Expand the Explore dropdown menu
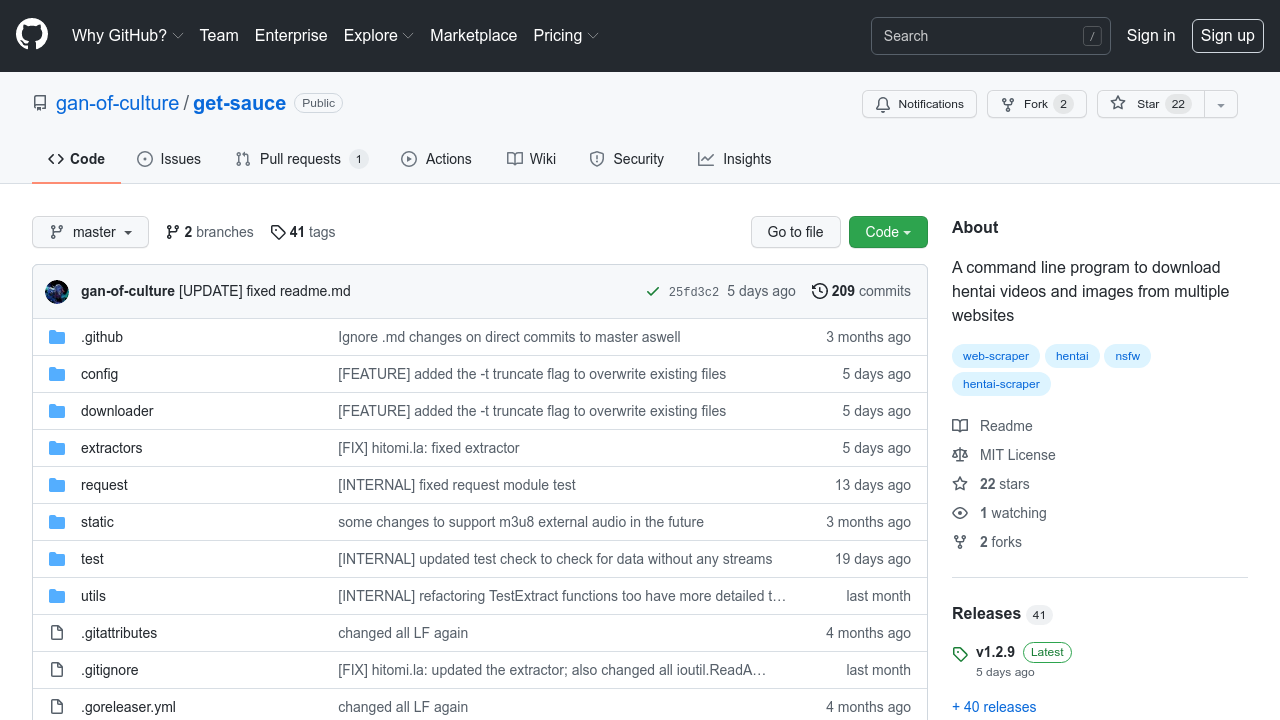The image size is (1280, 720). [378, 35]
